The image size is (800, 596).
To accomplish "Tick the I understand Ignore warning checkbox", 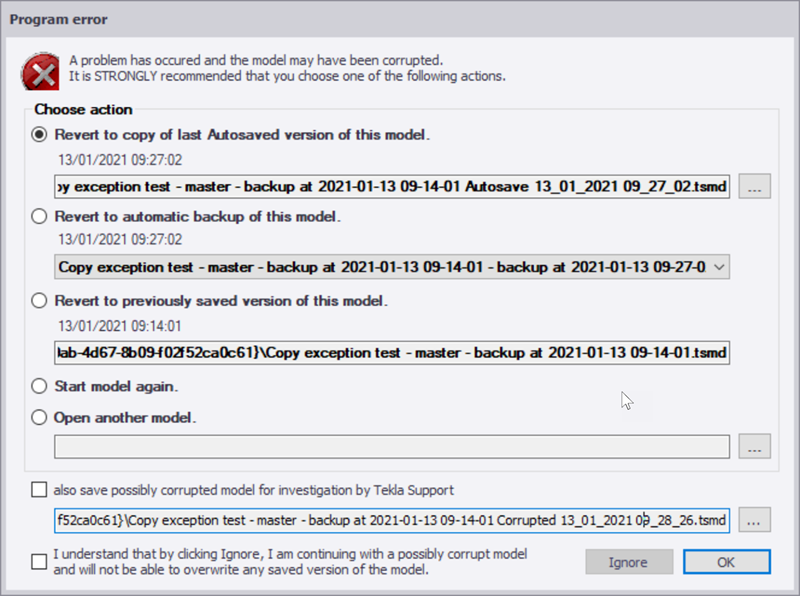I will click(39, 562).
